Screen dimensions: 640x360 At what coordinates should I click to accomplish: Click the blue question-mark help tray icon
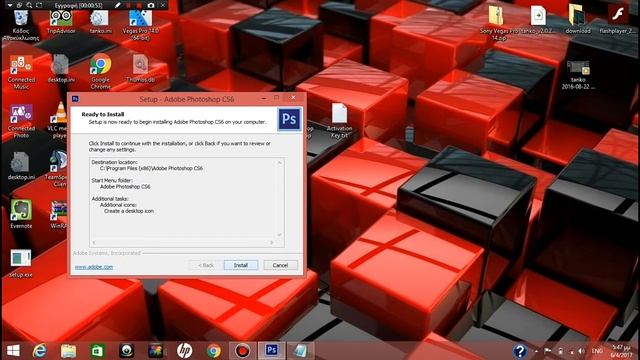point(520,351)
